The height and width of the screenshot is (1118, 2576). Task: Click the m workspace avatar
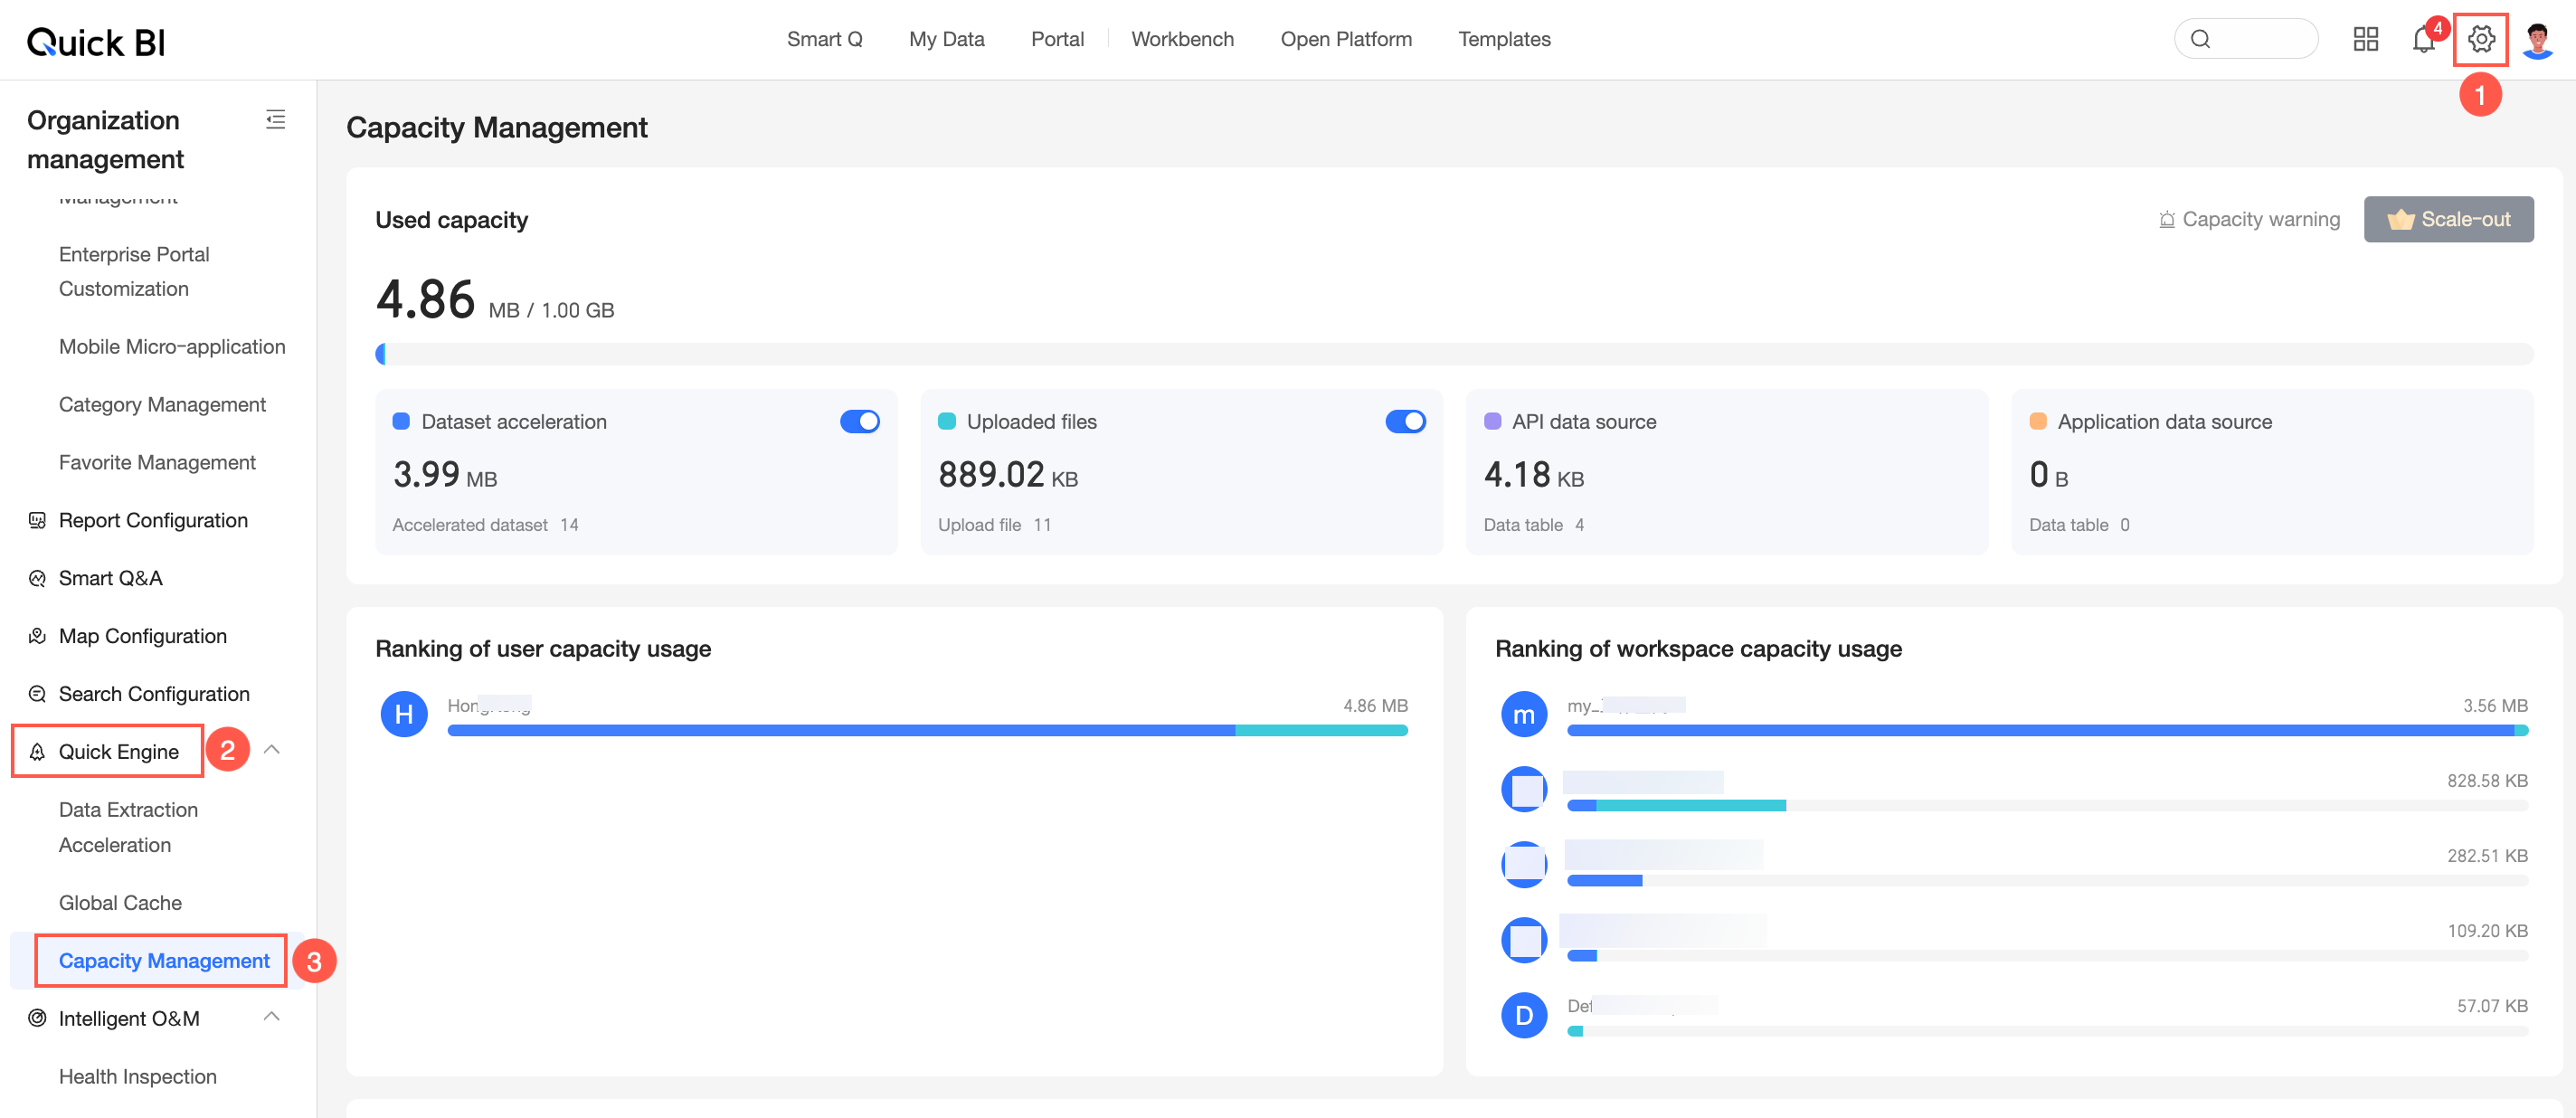pyautogui.click(x=1524, y=714)
